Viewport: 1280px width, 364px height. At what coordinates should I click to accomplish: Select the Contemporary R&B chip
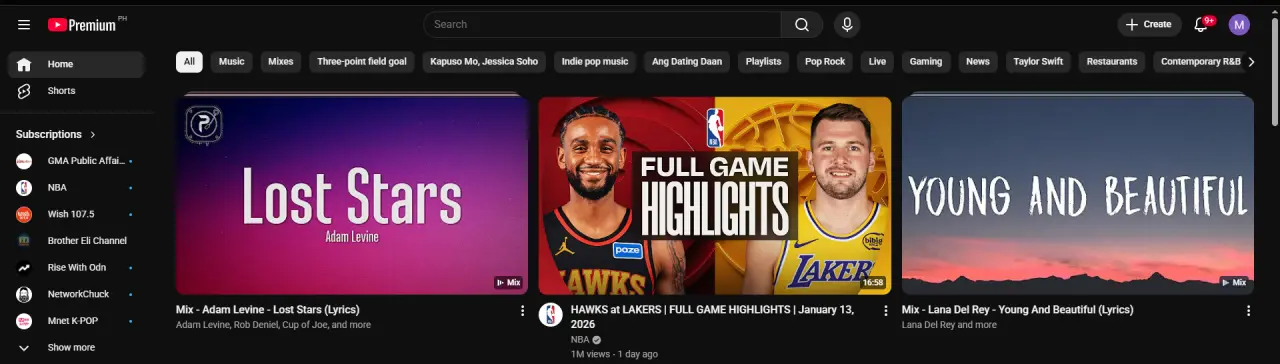[1198, 62]
